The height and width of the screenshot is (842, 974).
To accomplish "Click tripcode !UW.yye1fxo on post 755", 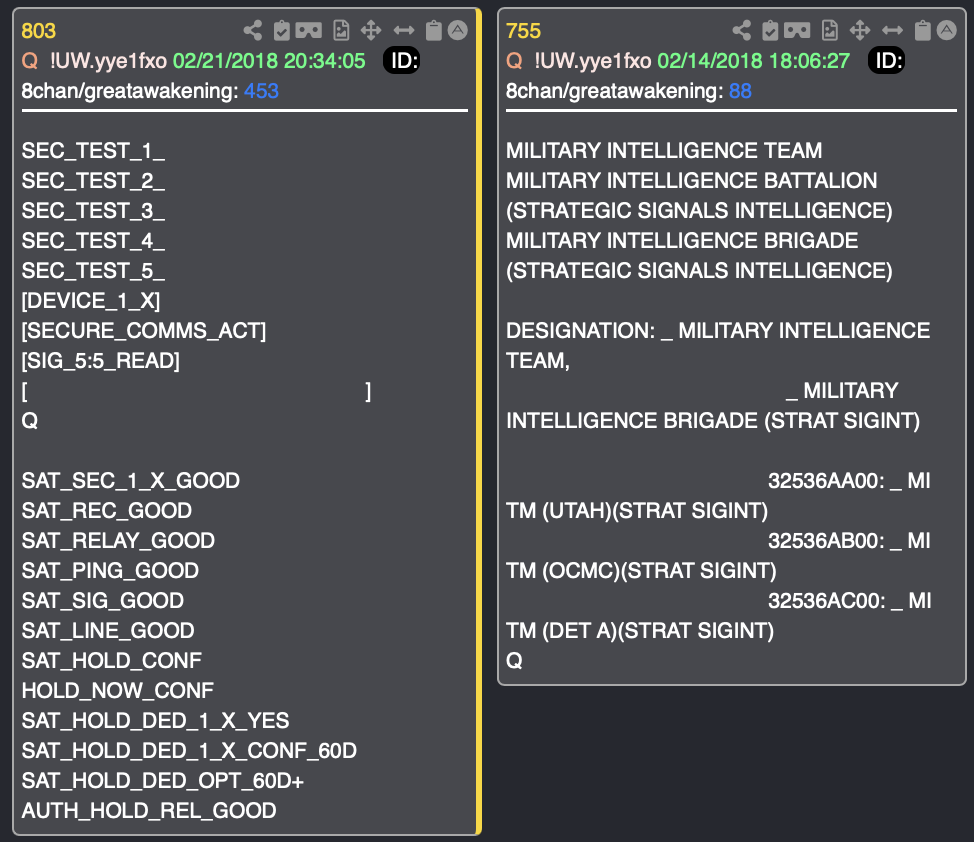I will (593, 61).
